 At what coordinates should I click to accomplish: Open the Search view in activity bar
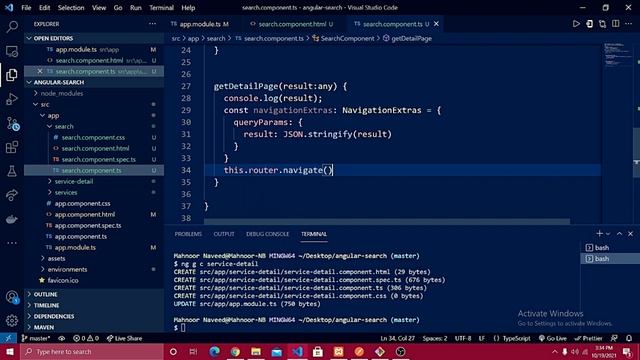tap(12, 27)
